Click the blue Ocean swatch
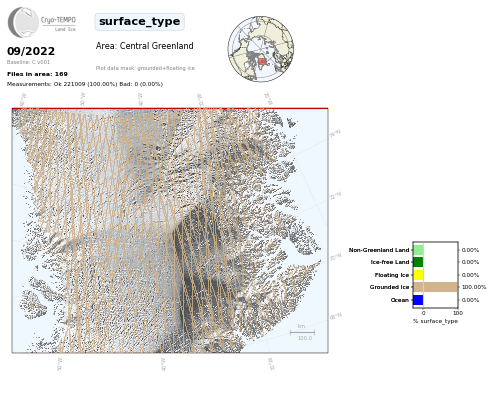 click(418, 300)
